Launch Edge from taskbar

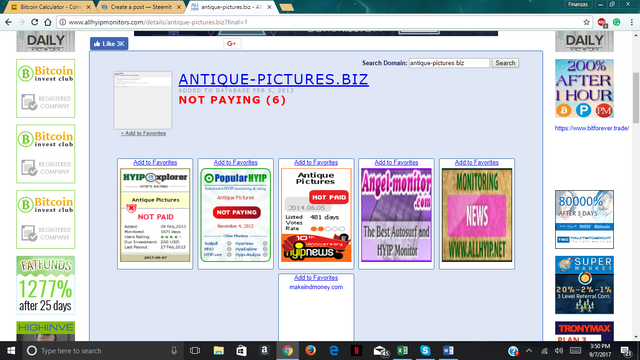(x=333, y=351)
